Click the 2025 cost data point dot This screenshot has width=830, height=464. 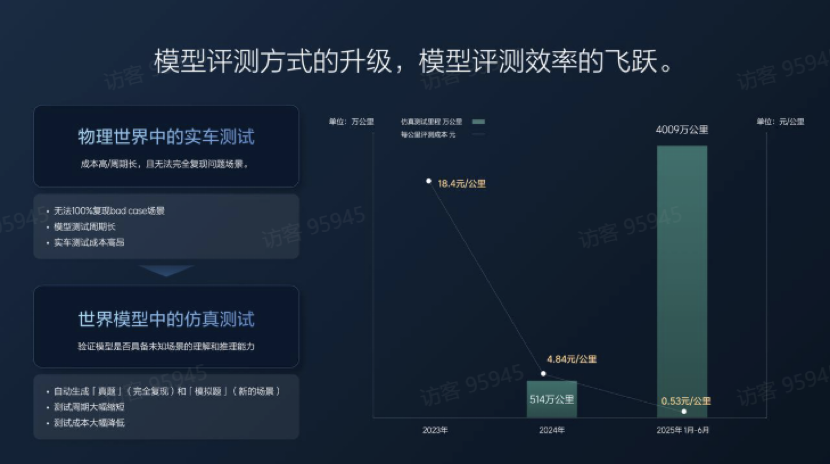pyautogui.click(x=684, y=411)
